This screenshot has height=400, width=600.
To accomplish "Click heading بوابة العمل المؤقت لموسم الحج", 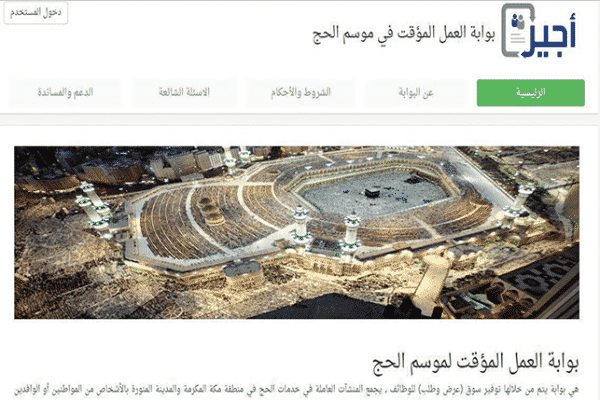I will pyautogui.click(x=475, y=362).
